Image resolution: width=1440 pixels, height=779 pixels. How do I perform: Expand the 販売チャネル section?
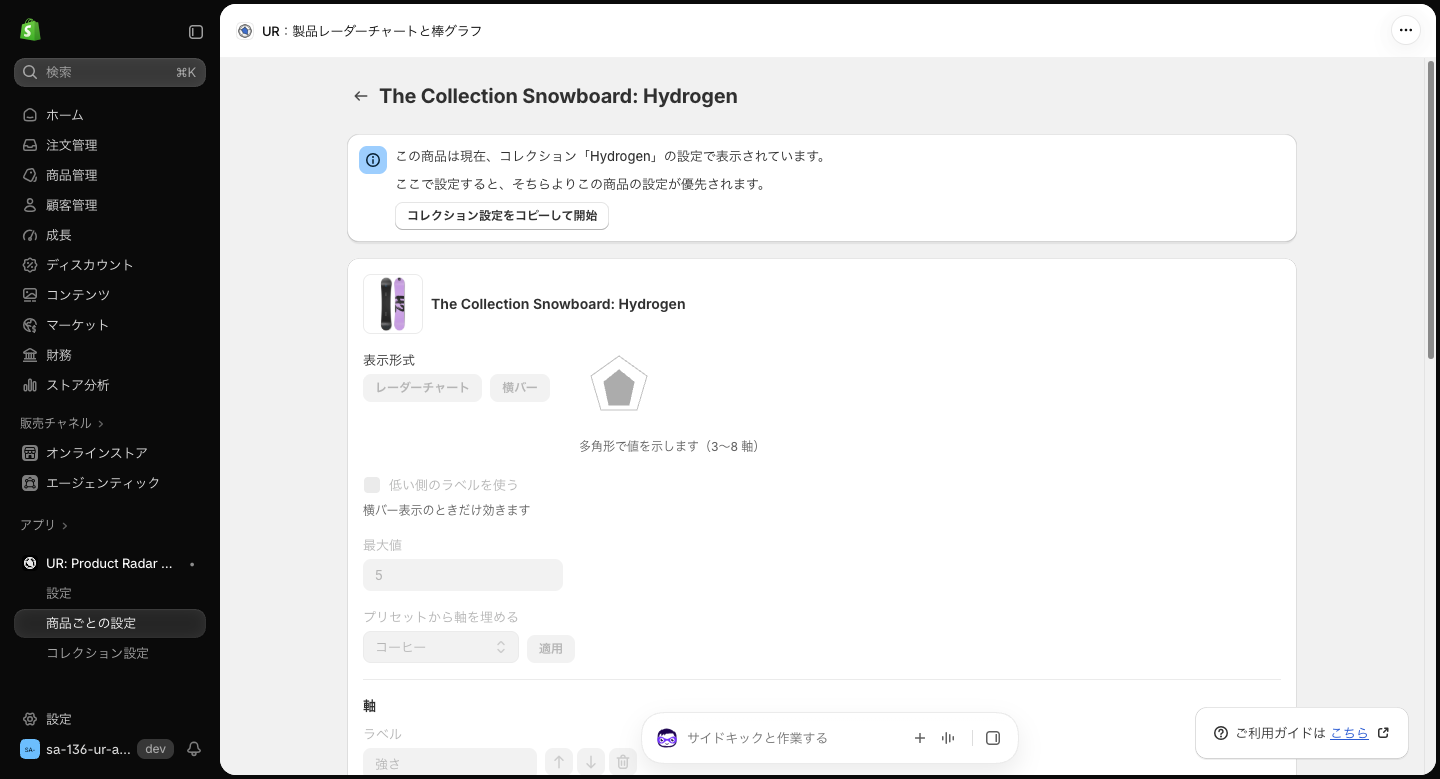(x=62, y=423)
